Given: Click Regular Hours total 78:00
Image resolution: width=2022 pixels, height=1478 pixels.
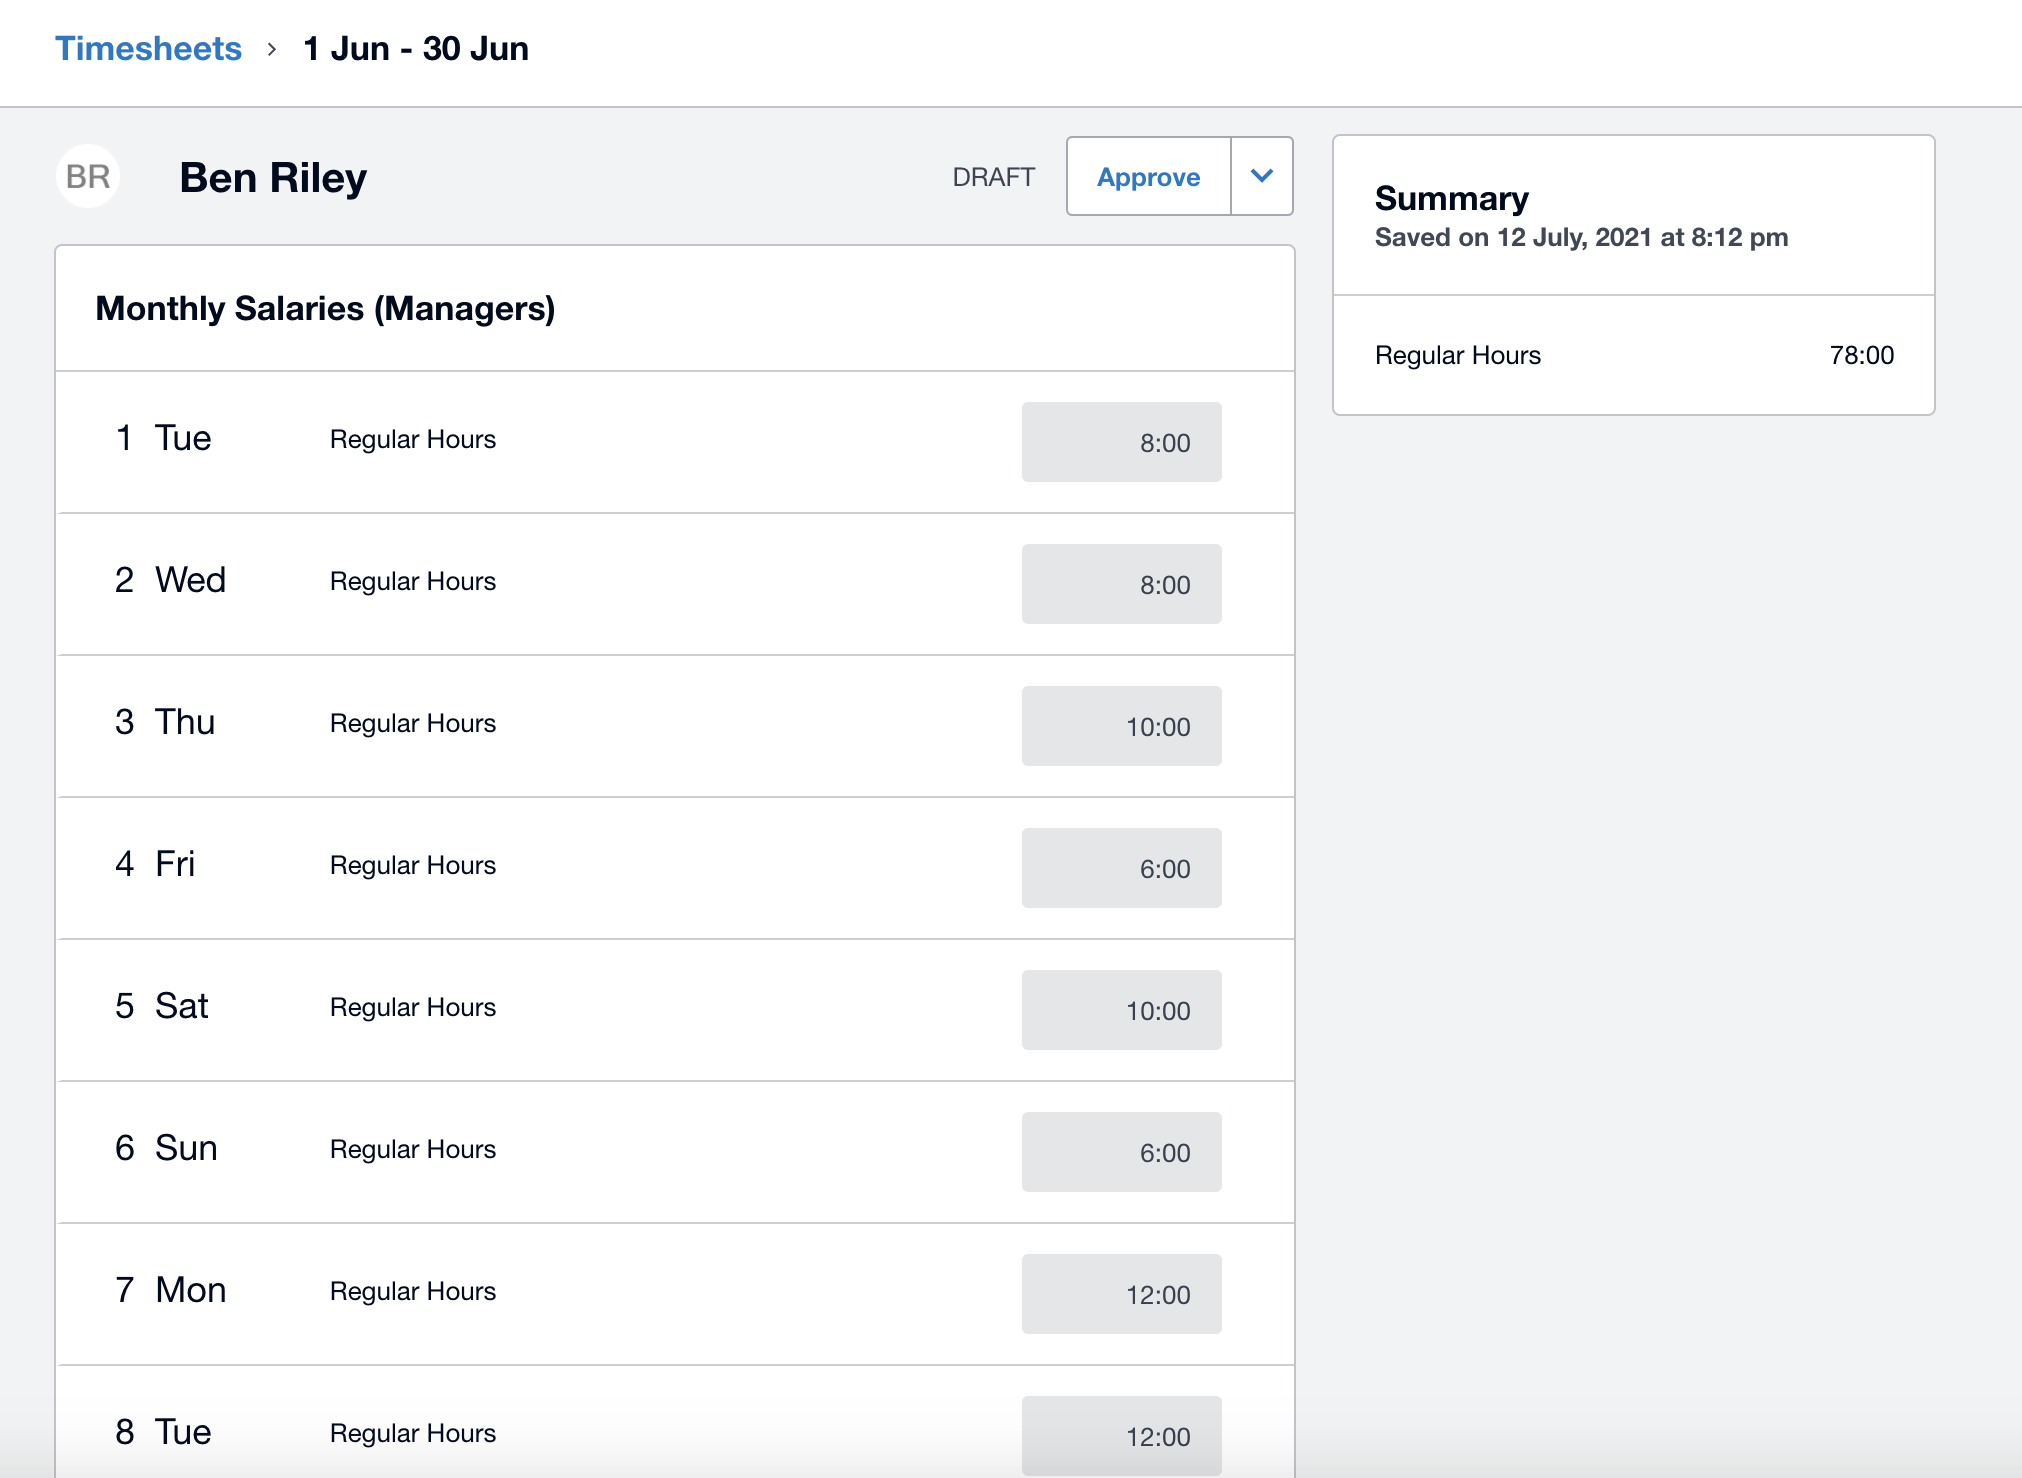Looking at the screenshot, I should pyautogui.click(x=1861, y=355).
